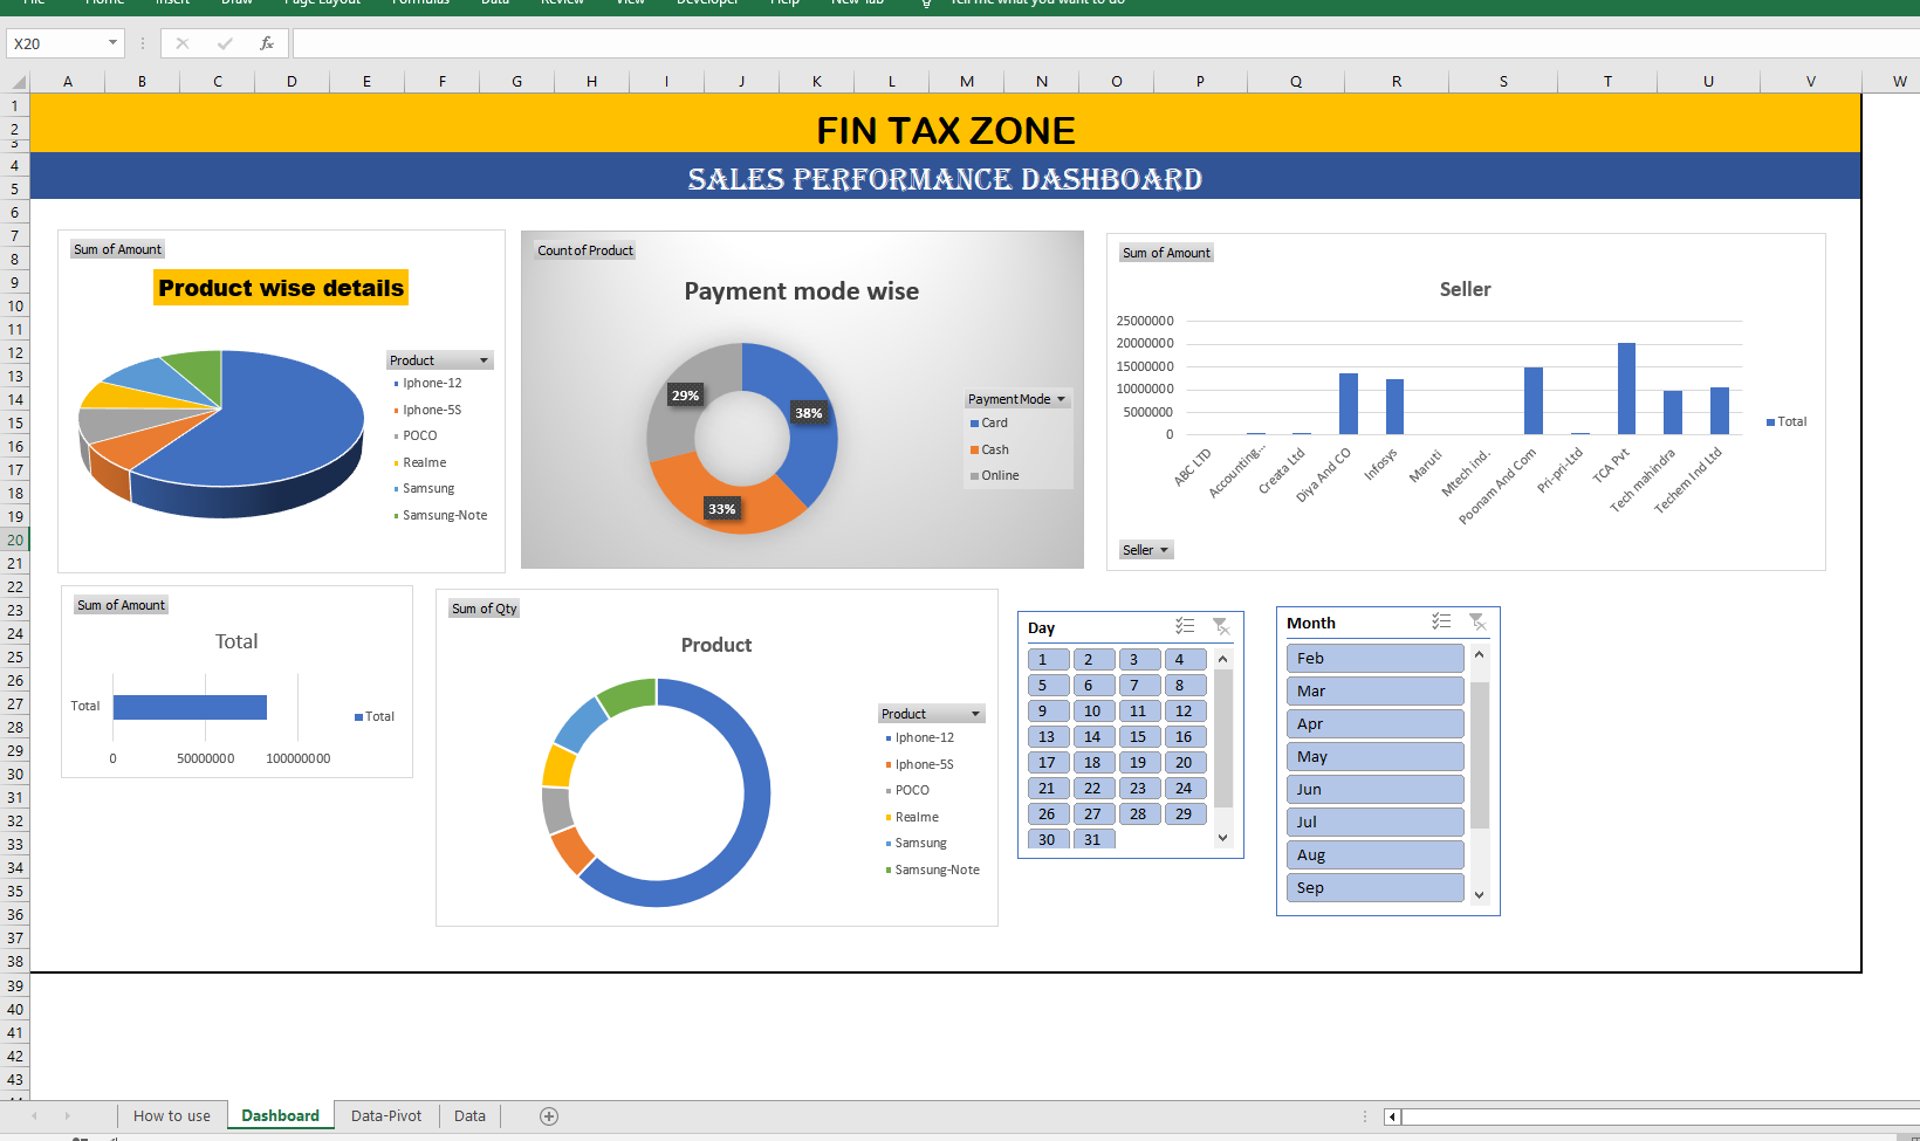Click the cancel entry X icon
The image size is (1920, 1141).
[182, 43]
